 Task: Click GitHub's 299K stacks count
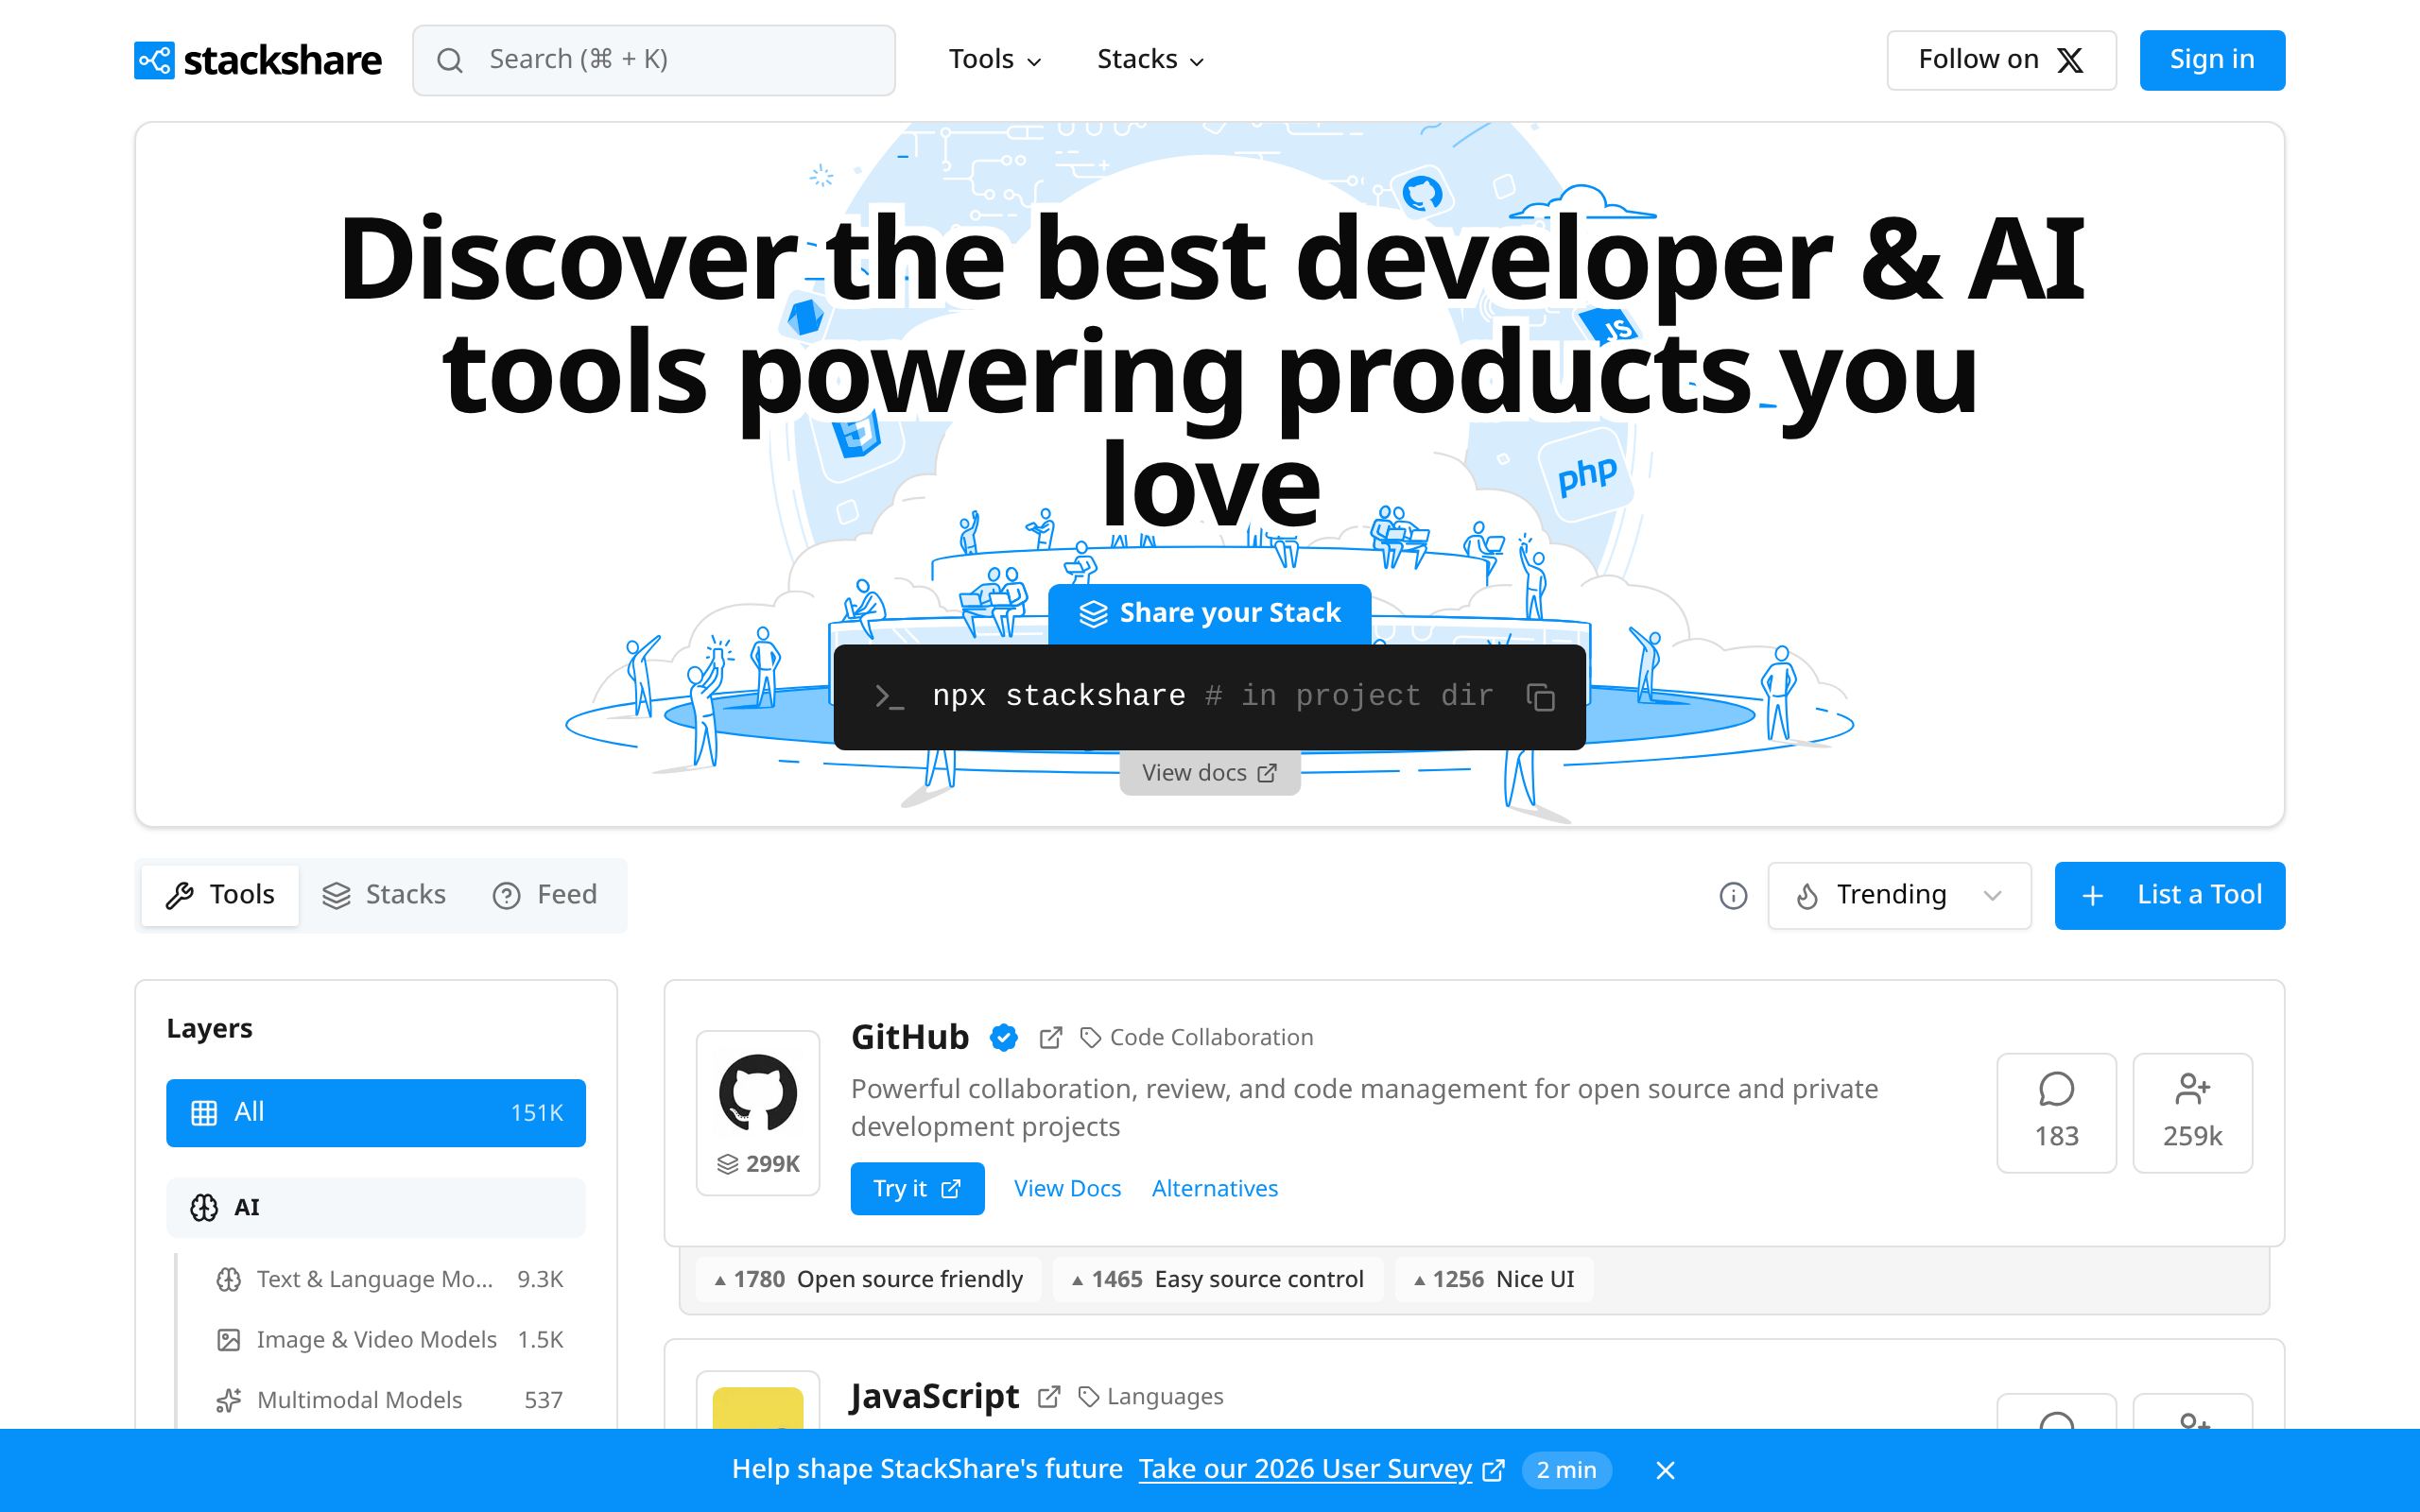coord(758,1164)
